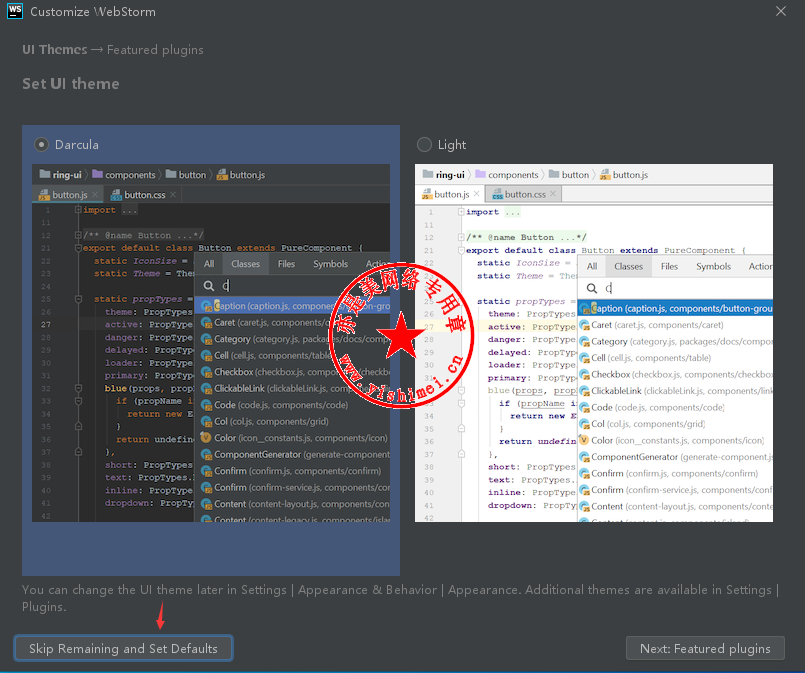Click components folder icon in Light preview
805x673 pixels.
point(481,175)
